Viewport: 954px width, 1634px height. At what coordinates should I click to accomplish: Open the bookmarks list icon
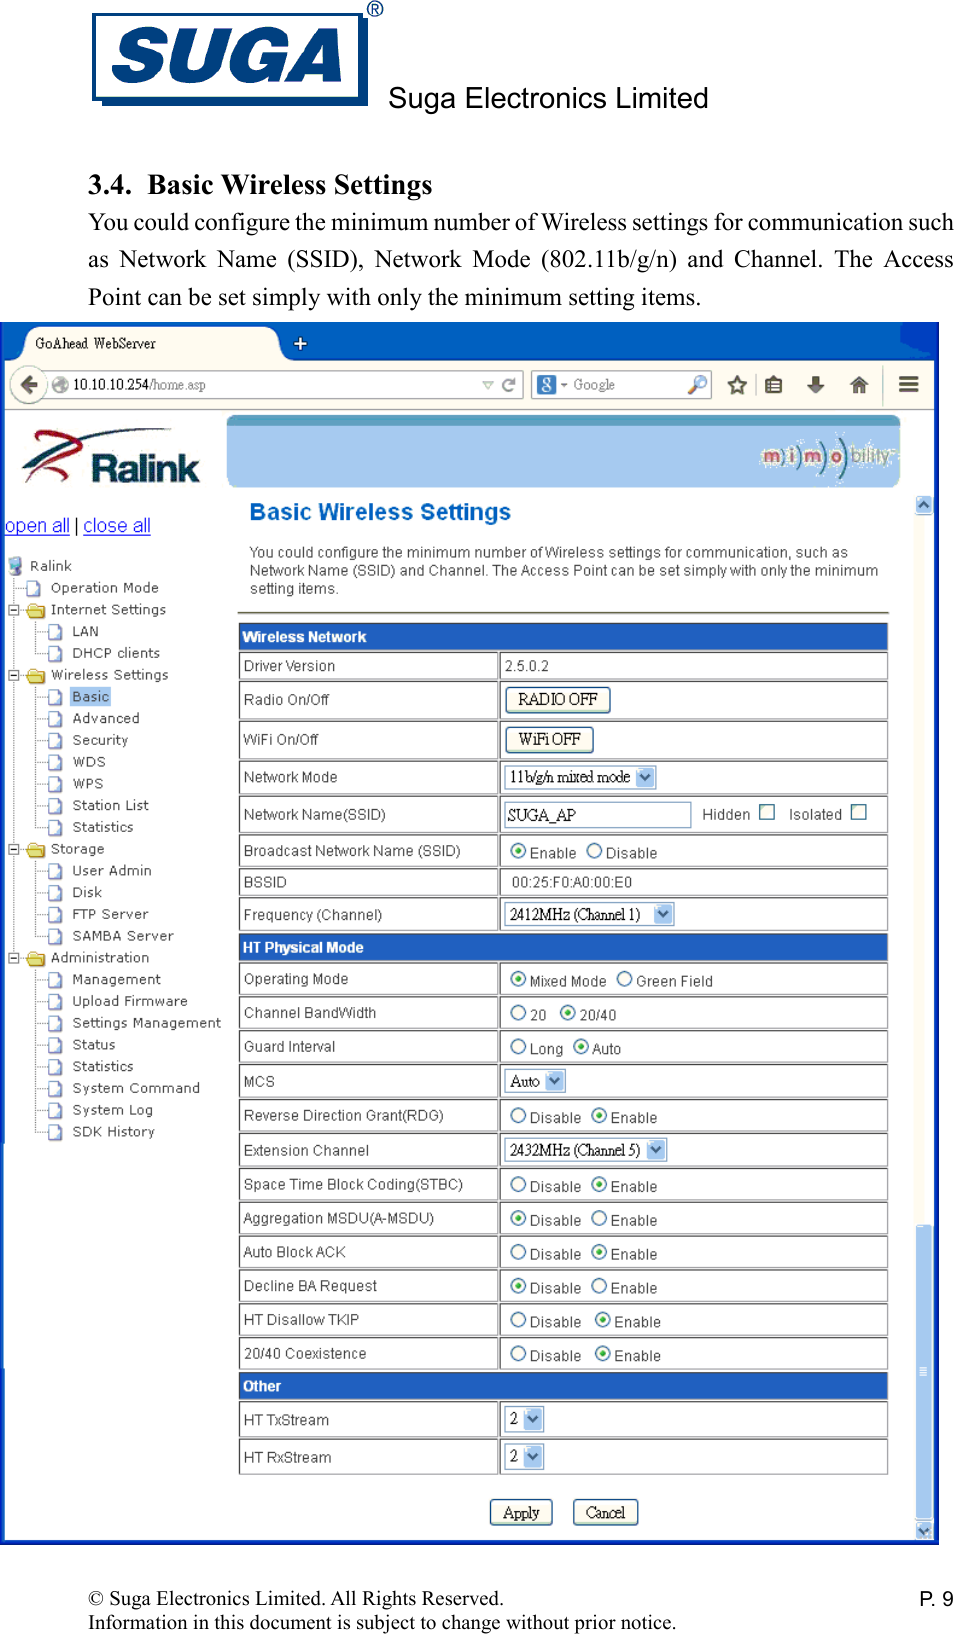tap(773, 385)
